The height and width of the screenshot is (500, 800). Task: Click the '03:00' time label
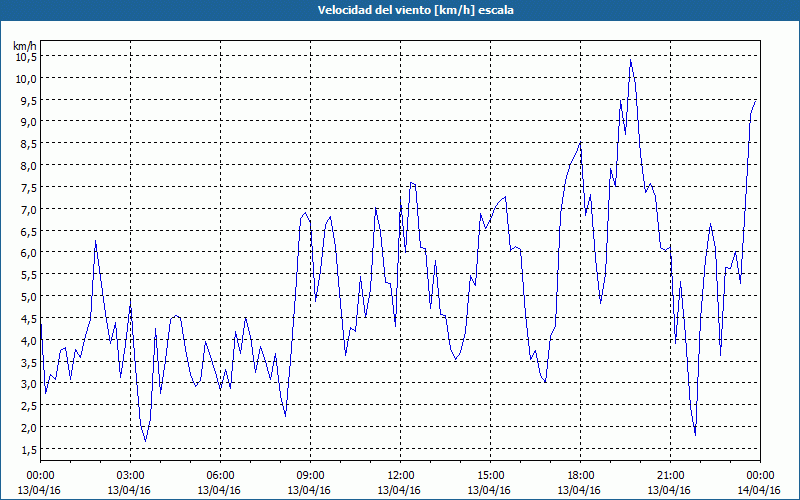[131, 476]
